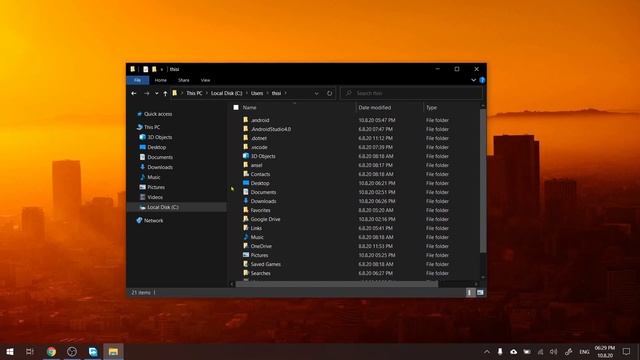Select Downloads in navigation pane
This screenshot has width=640, height=360.
coord(160,167)
